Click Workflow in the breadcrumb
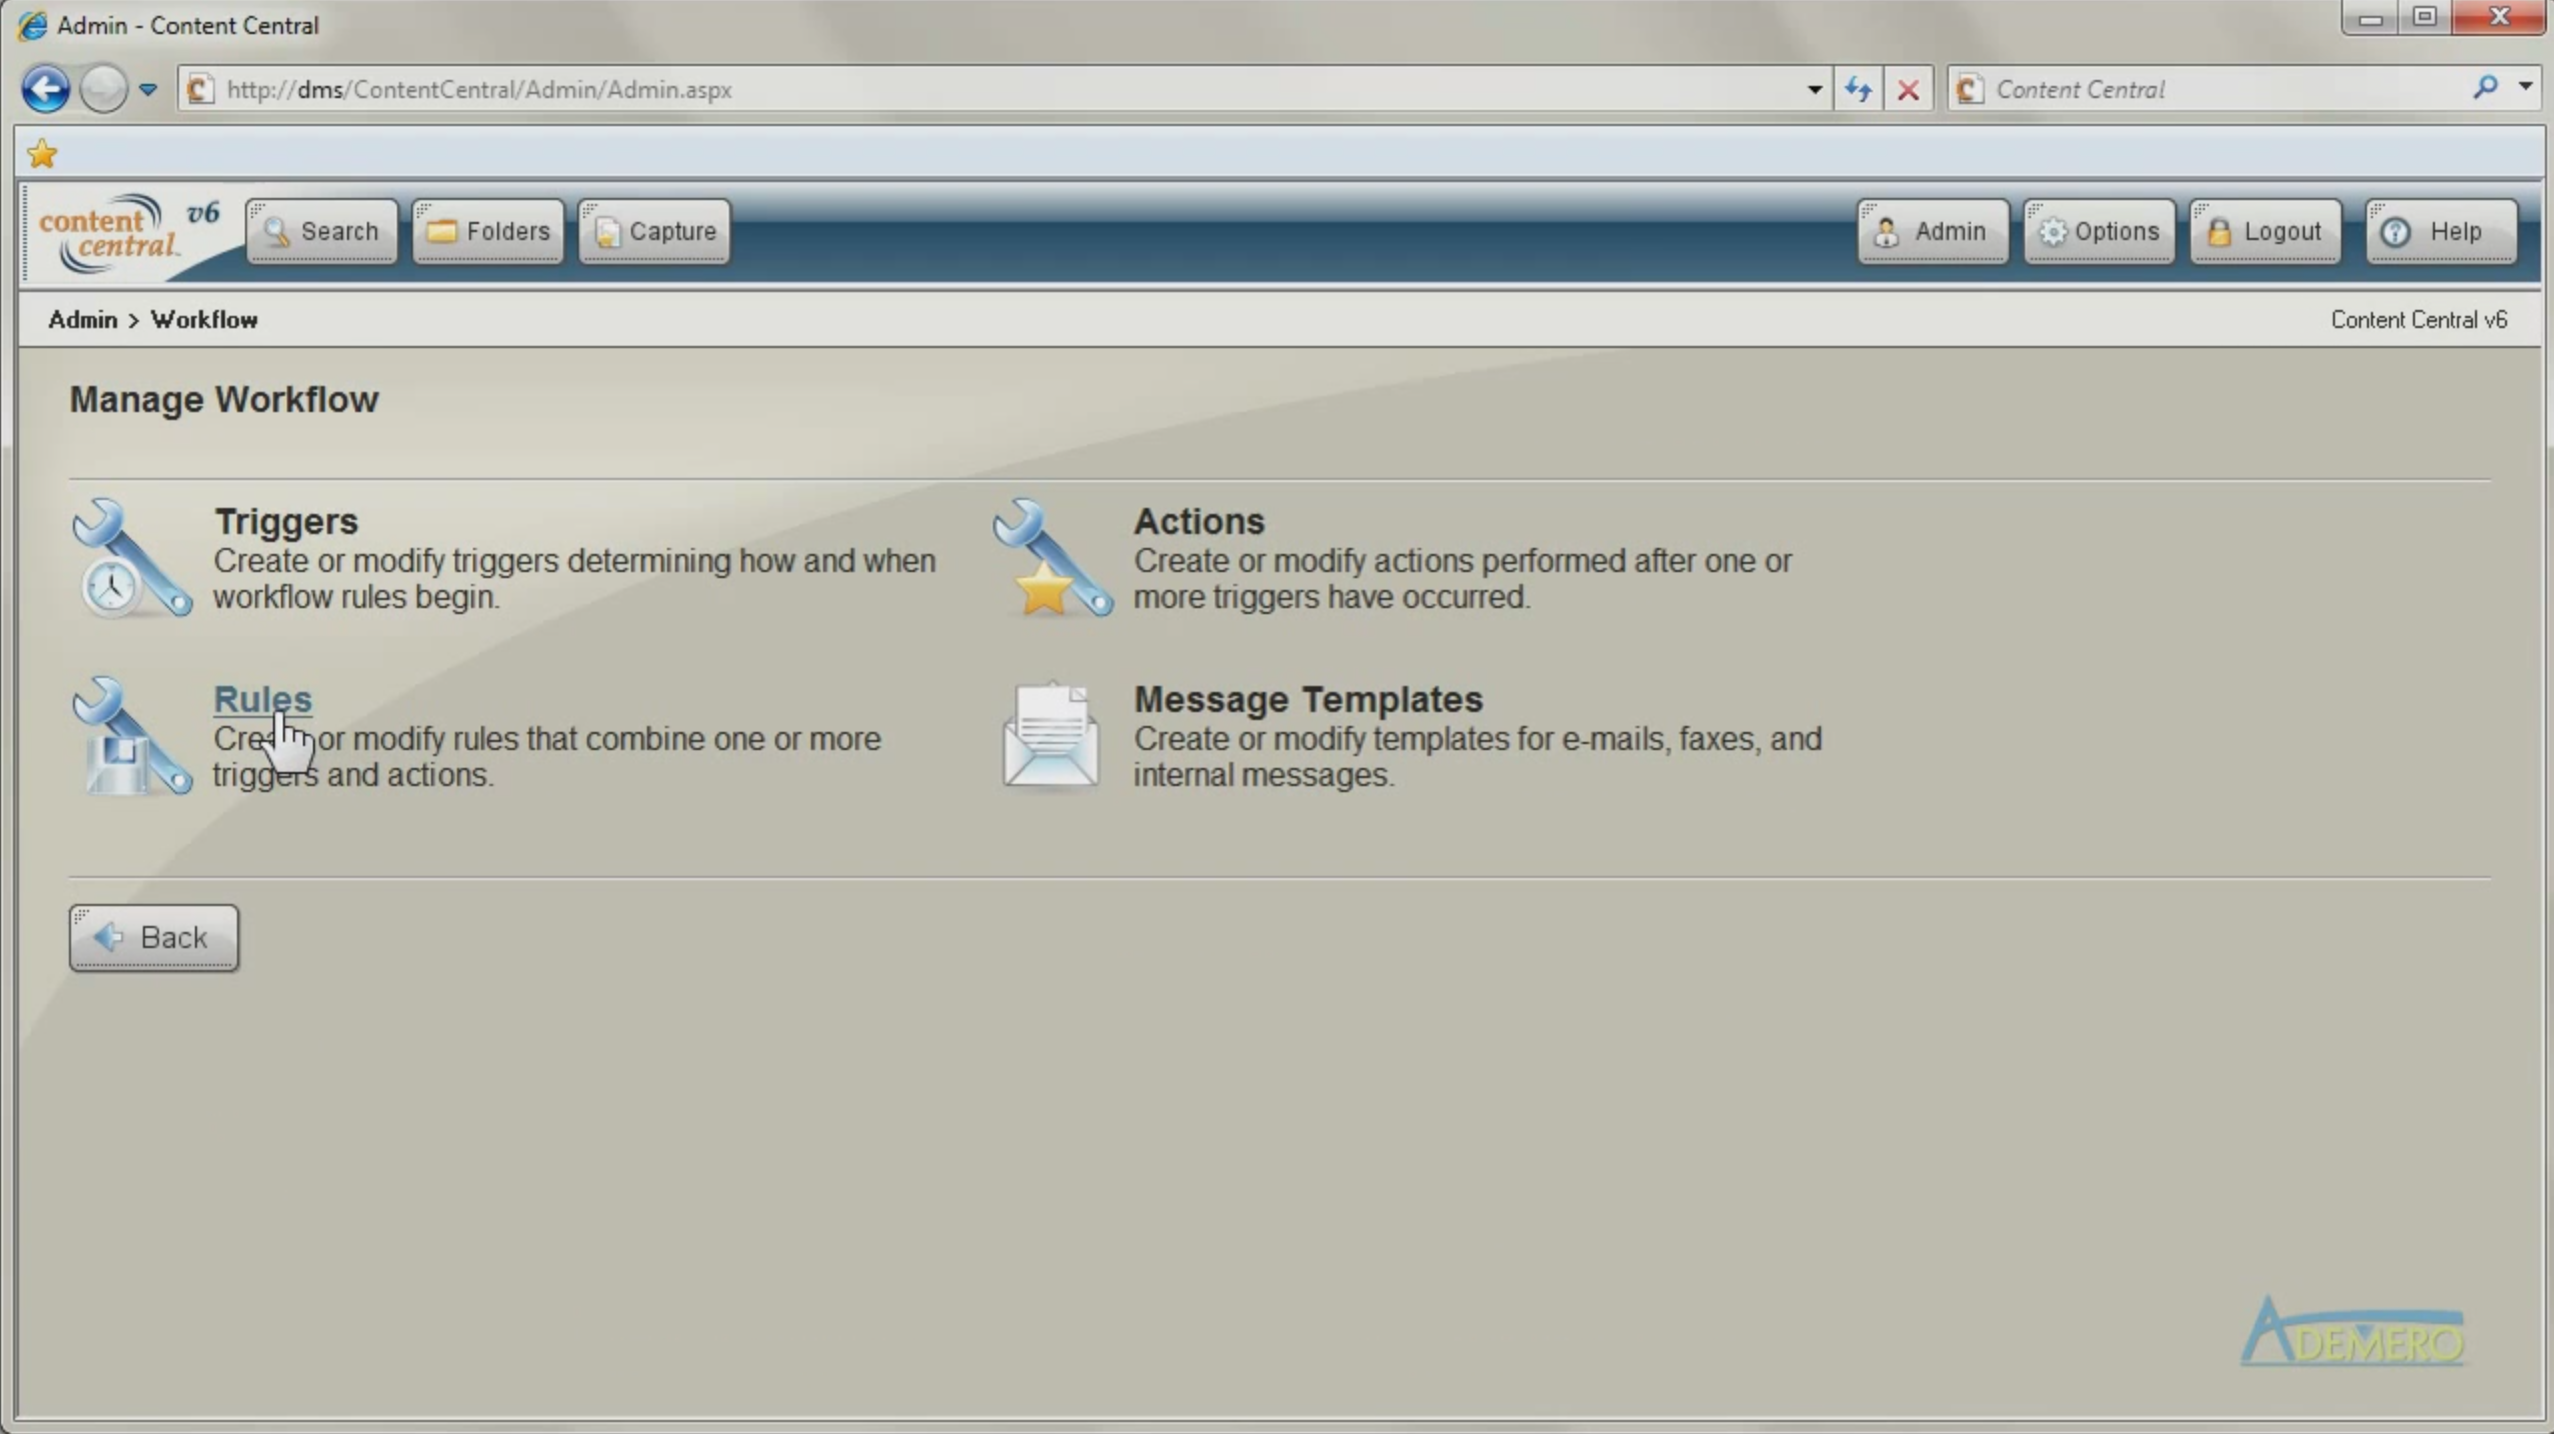The height and width of the screenshot is (1434, 2554). [204, 319]
